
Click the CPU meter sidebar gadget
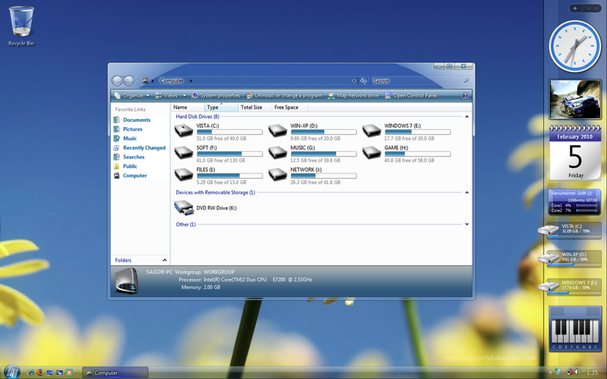575,202
